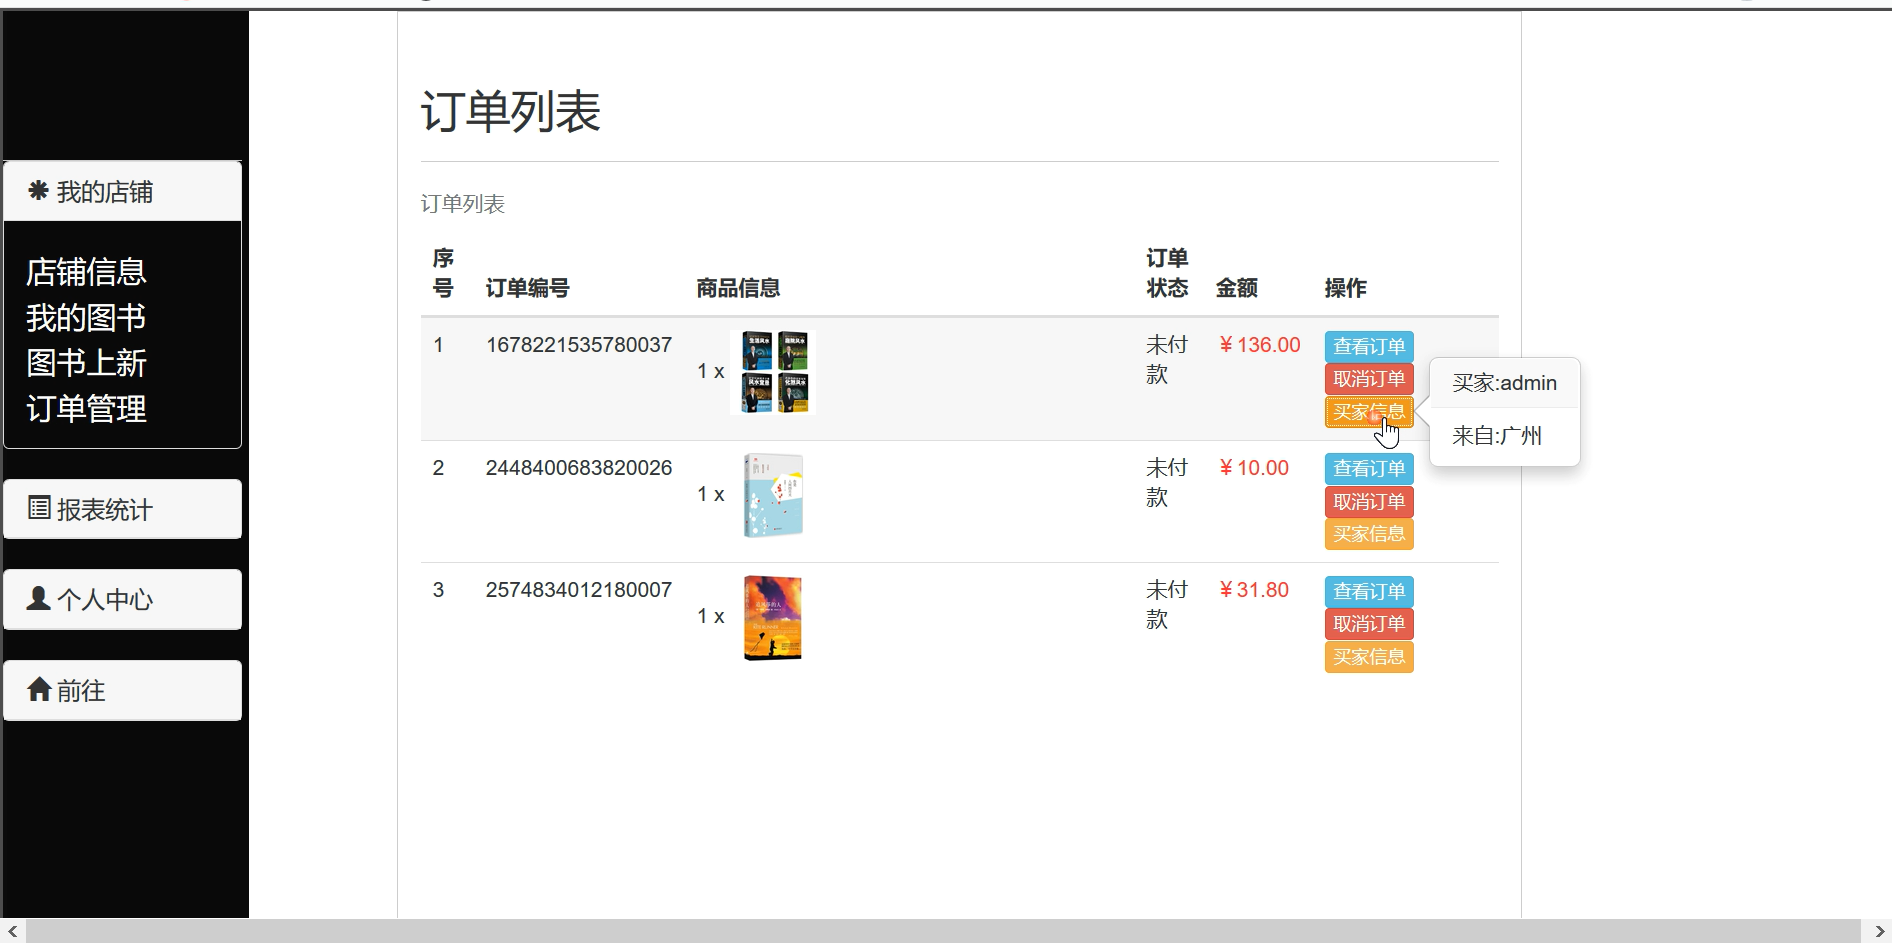The height and width of the screenshot is (944, 1892).
Task: Click 取消订单 on the first order
Action: click(1368, 378)
